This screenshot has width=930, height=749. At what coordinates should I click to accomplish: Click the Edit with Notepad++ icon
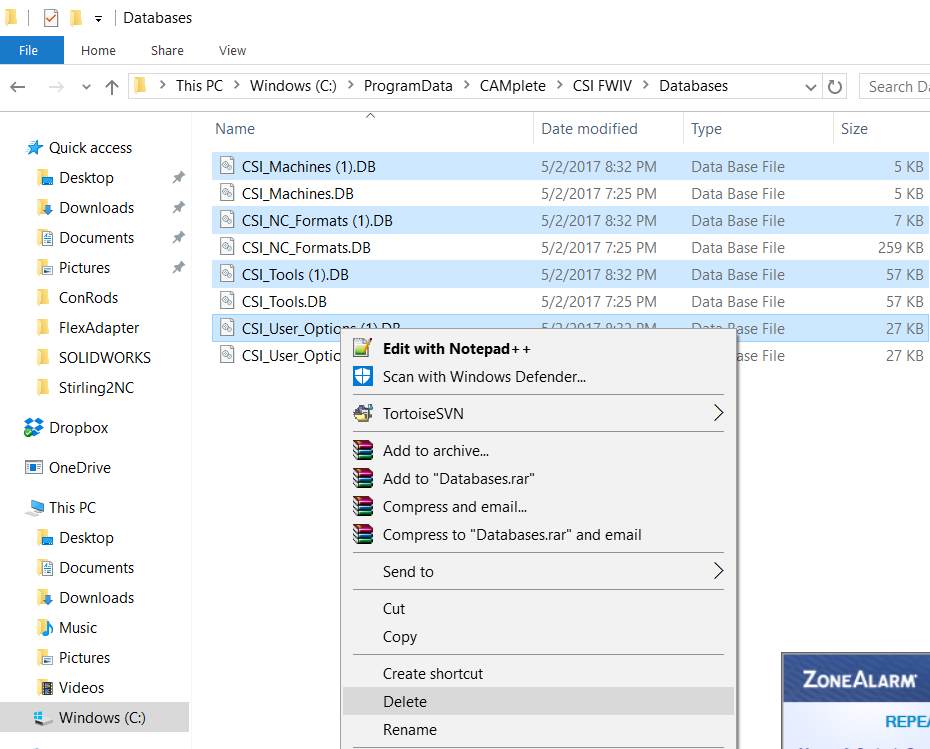pos(363,349)
